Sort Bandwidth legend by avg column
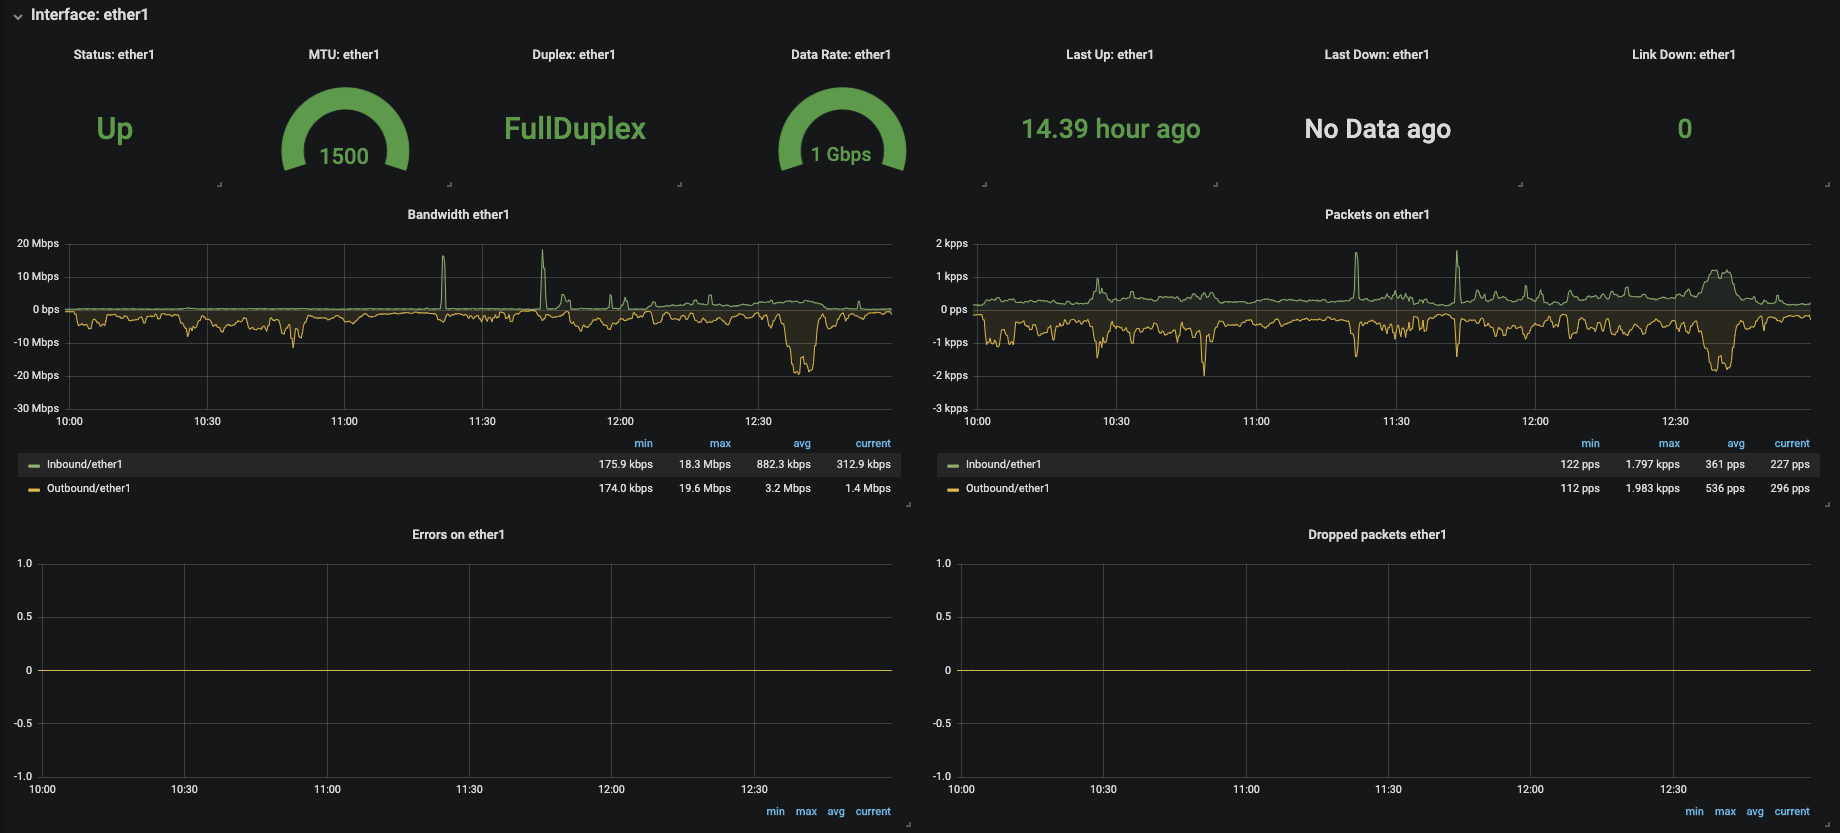 click(802, 444)
